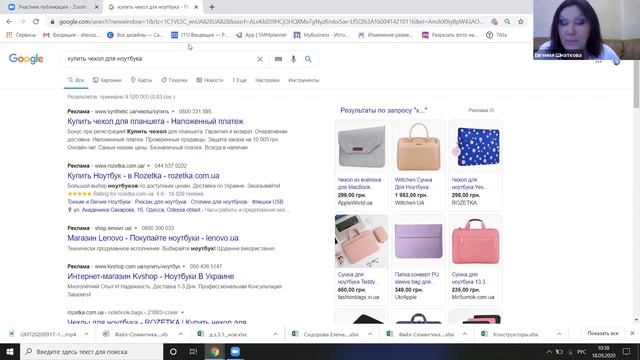The image size is (640, 360).
Task: Start voice search with microphone icon
Action: click(293, 59)
